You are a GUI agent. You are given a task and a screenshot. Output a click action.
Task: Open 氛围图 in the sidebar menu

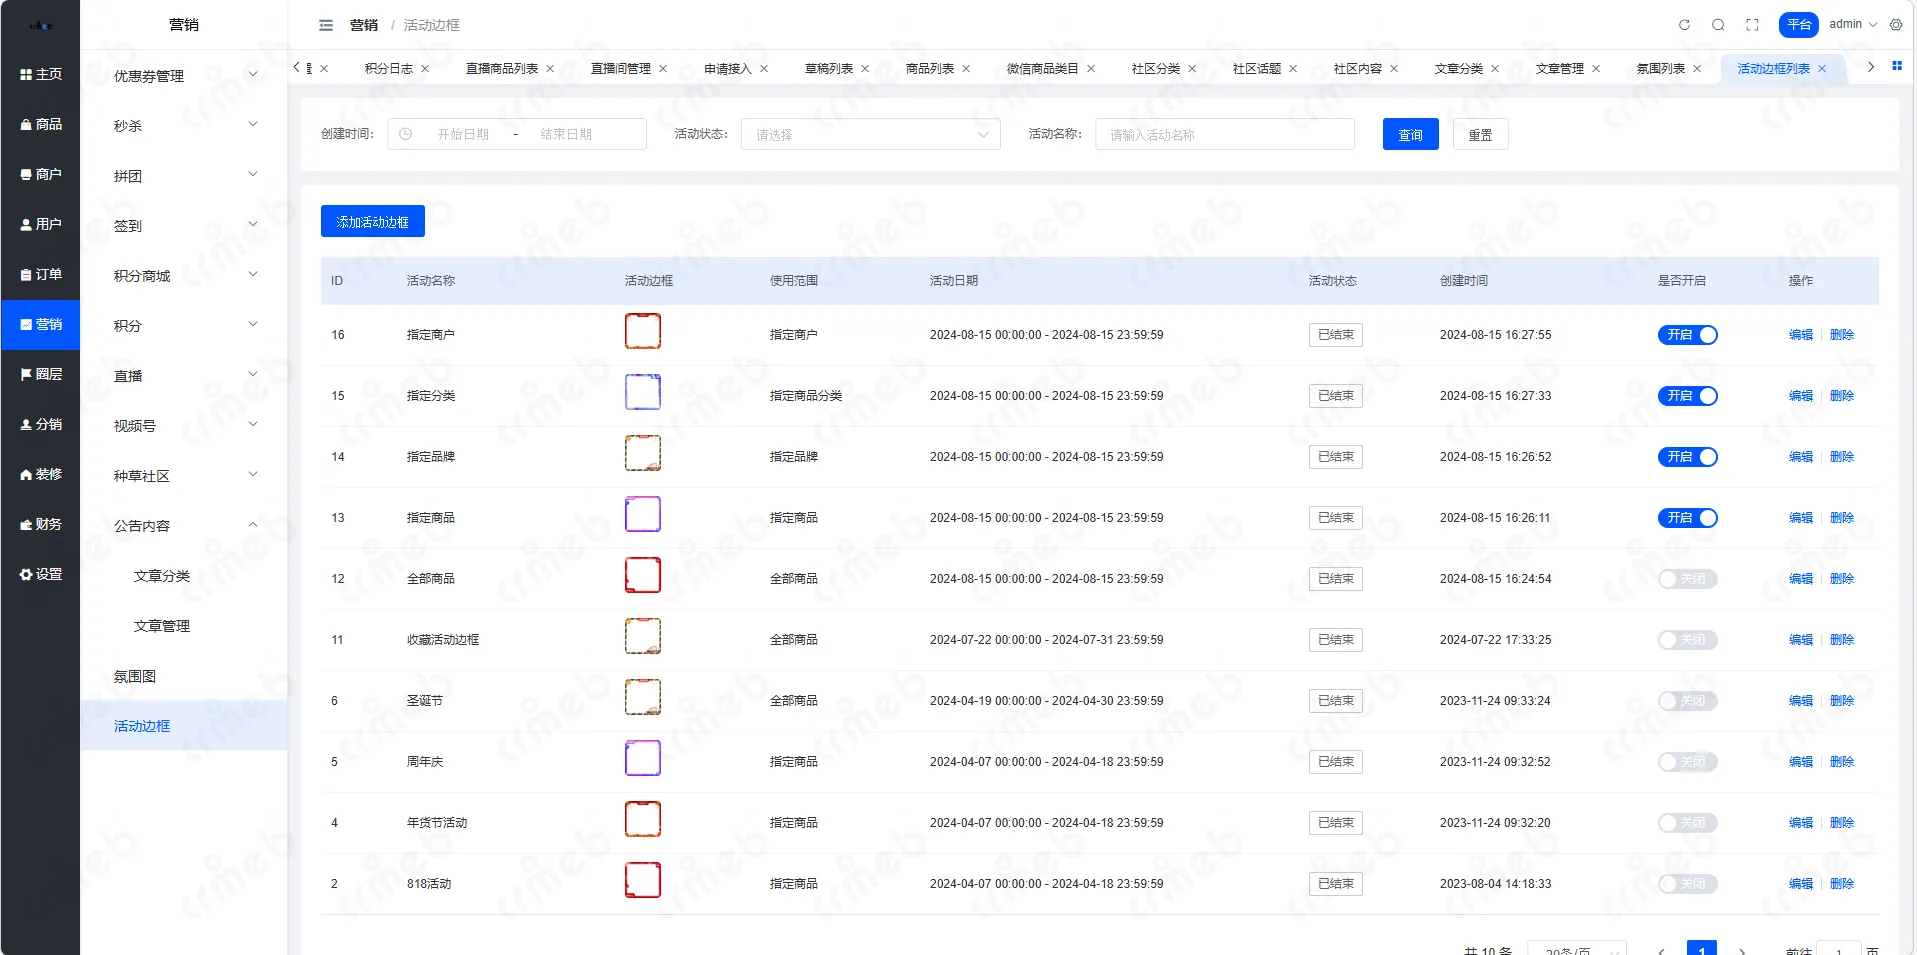tap(184, 675)
